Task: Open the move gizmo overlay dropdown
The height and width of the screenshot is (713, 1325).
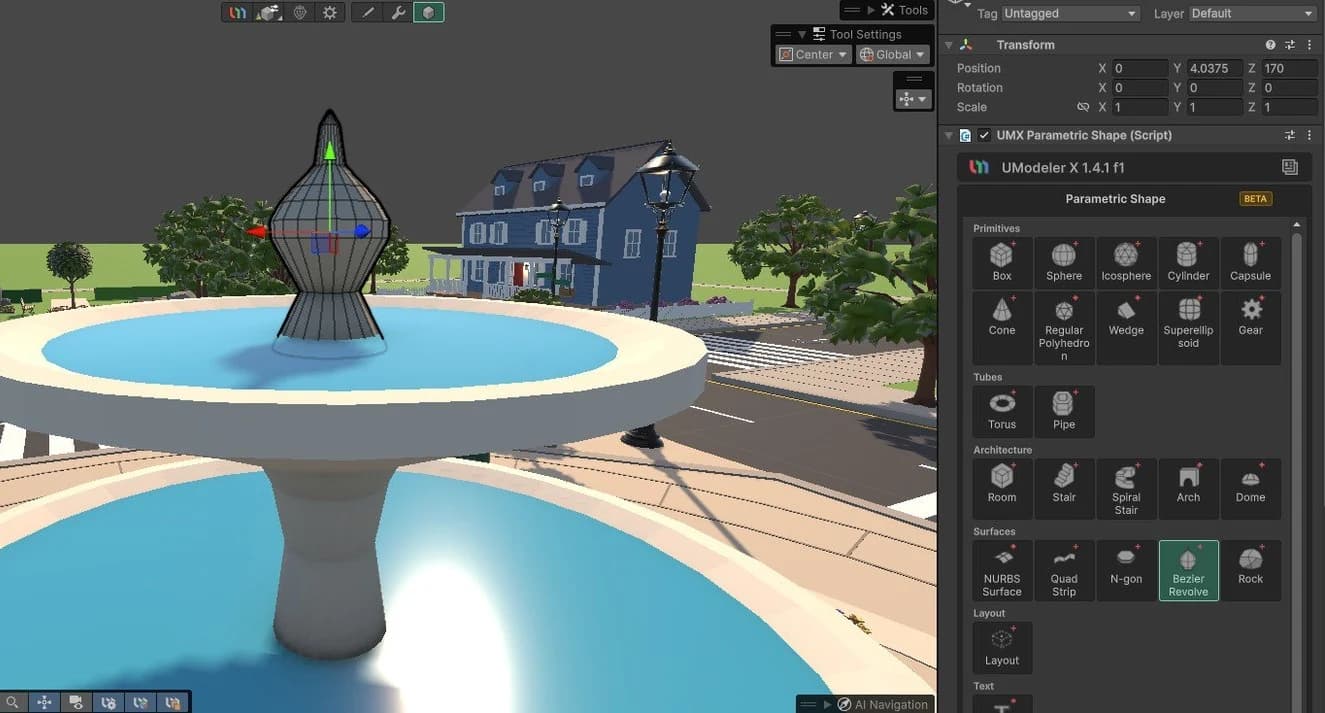Action: click(914, 99)
